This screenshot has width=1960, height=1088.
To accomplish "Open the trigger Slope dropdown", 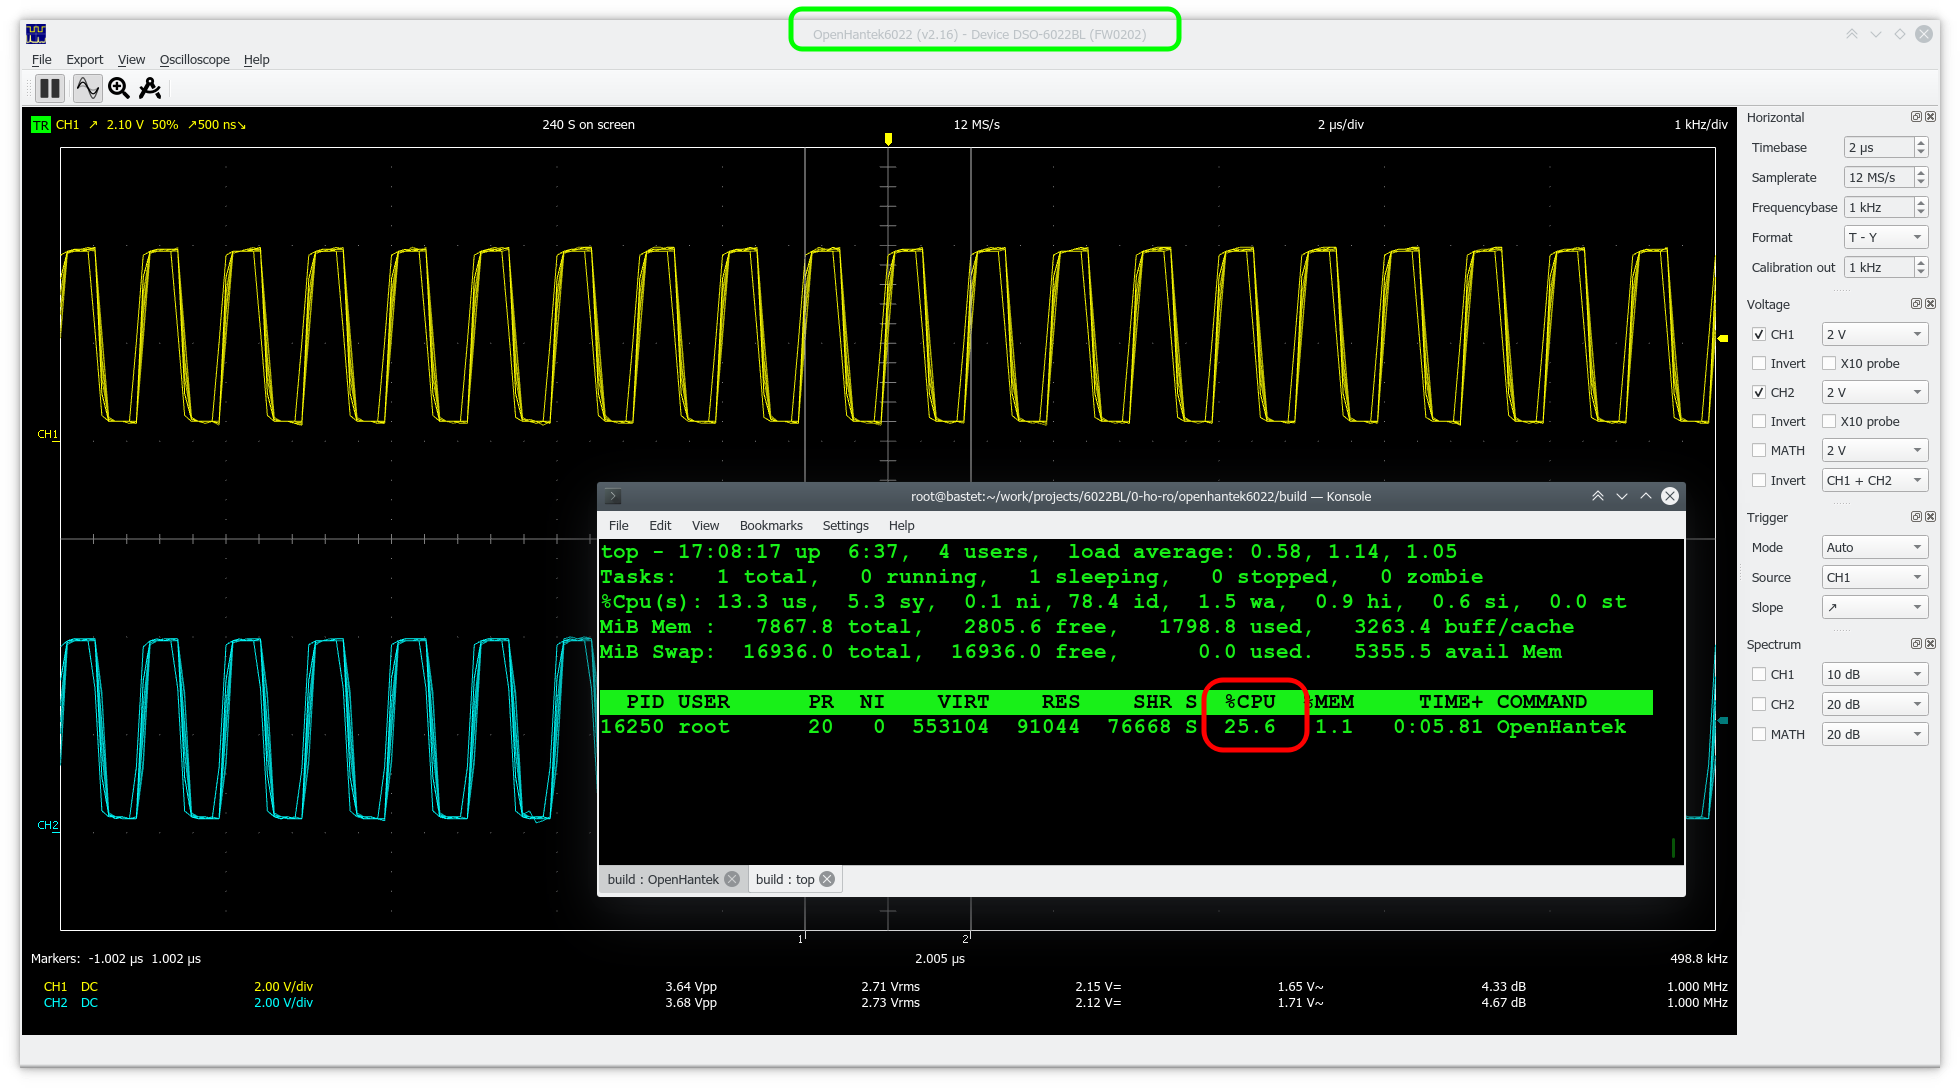I will click(x=1874, y=607).
